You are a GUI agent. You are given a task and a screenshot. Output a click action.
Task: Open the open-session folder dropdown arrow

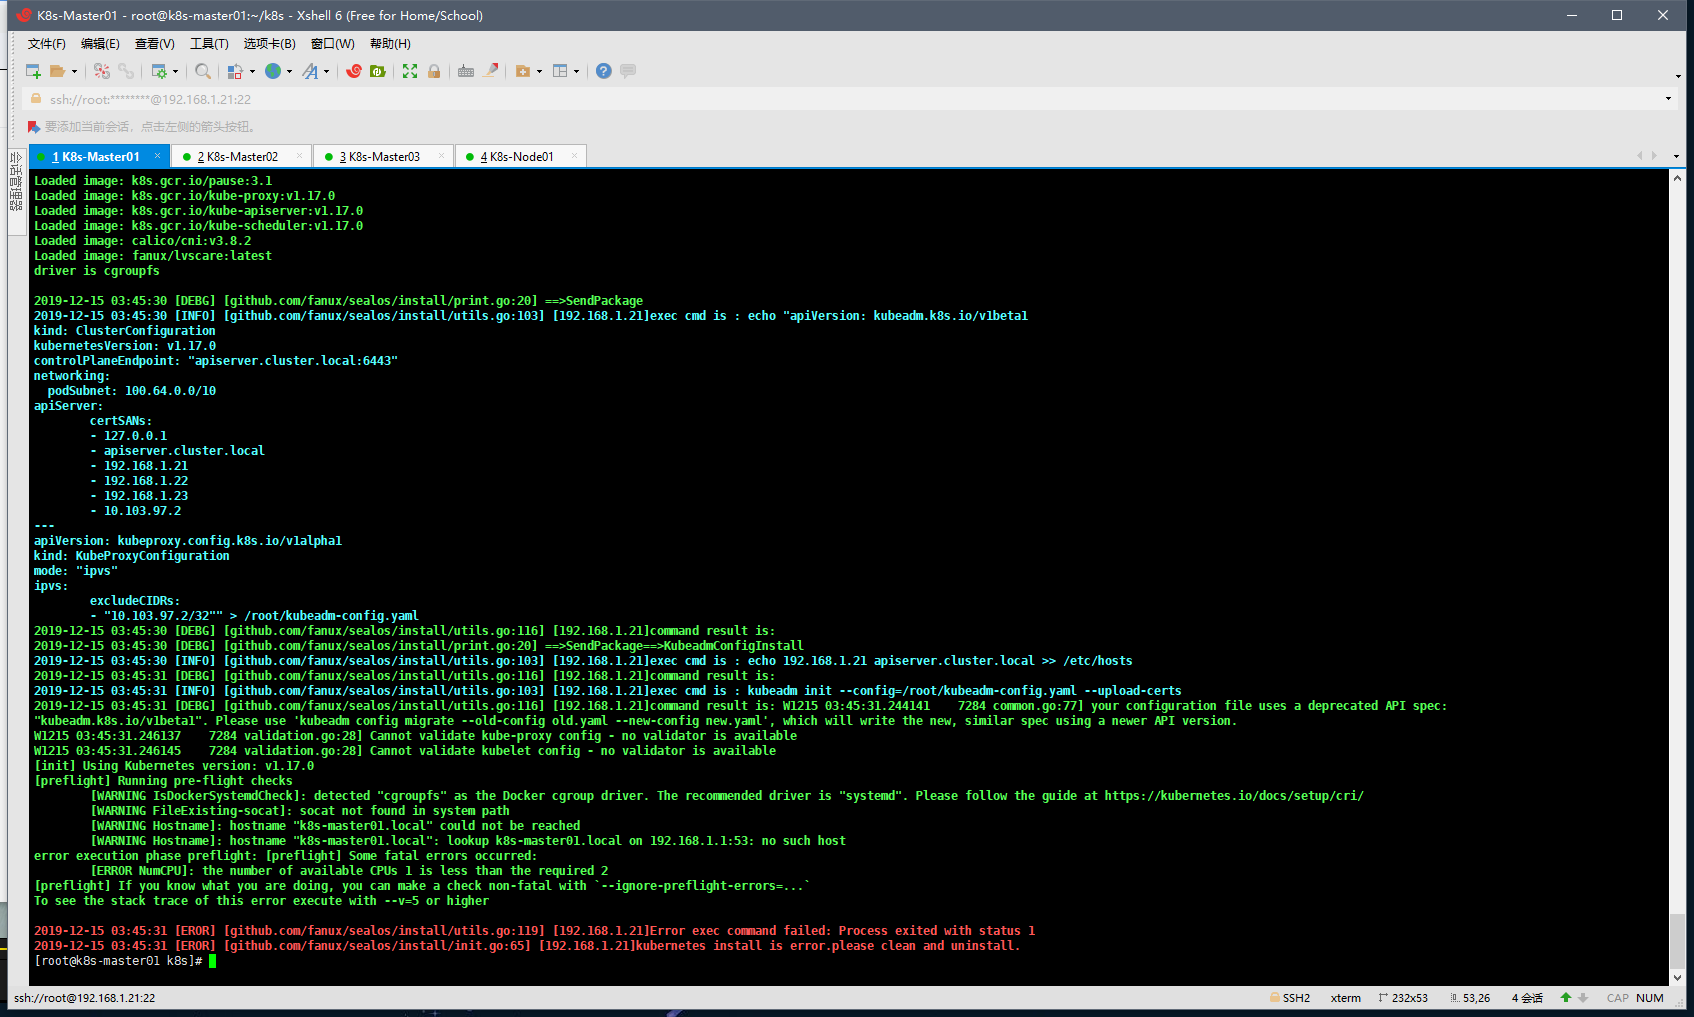tap(73, 71)
